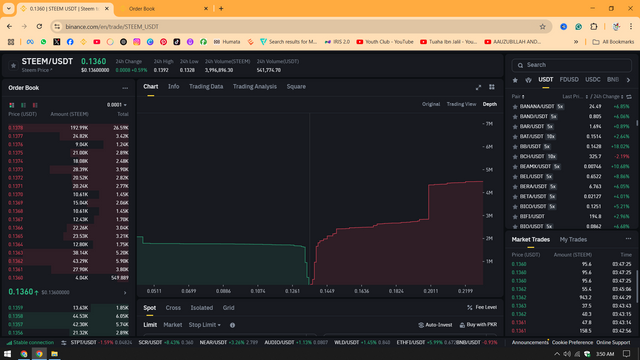Select Original chart view

click(431, 104)
